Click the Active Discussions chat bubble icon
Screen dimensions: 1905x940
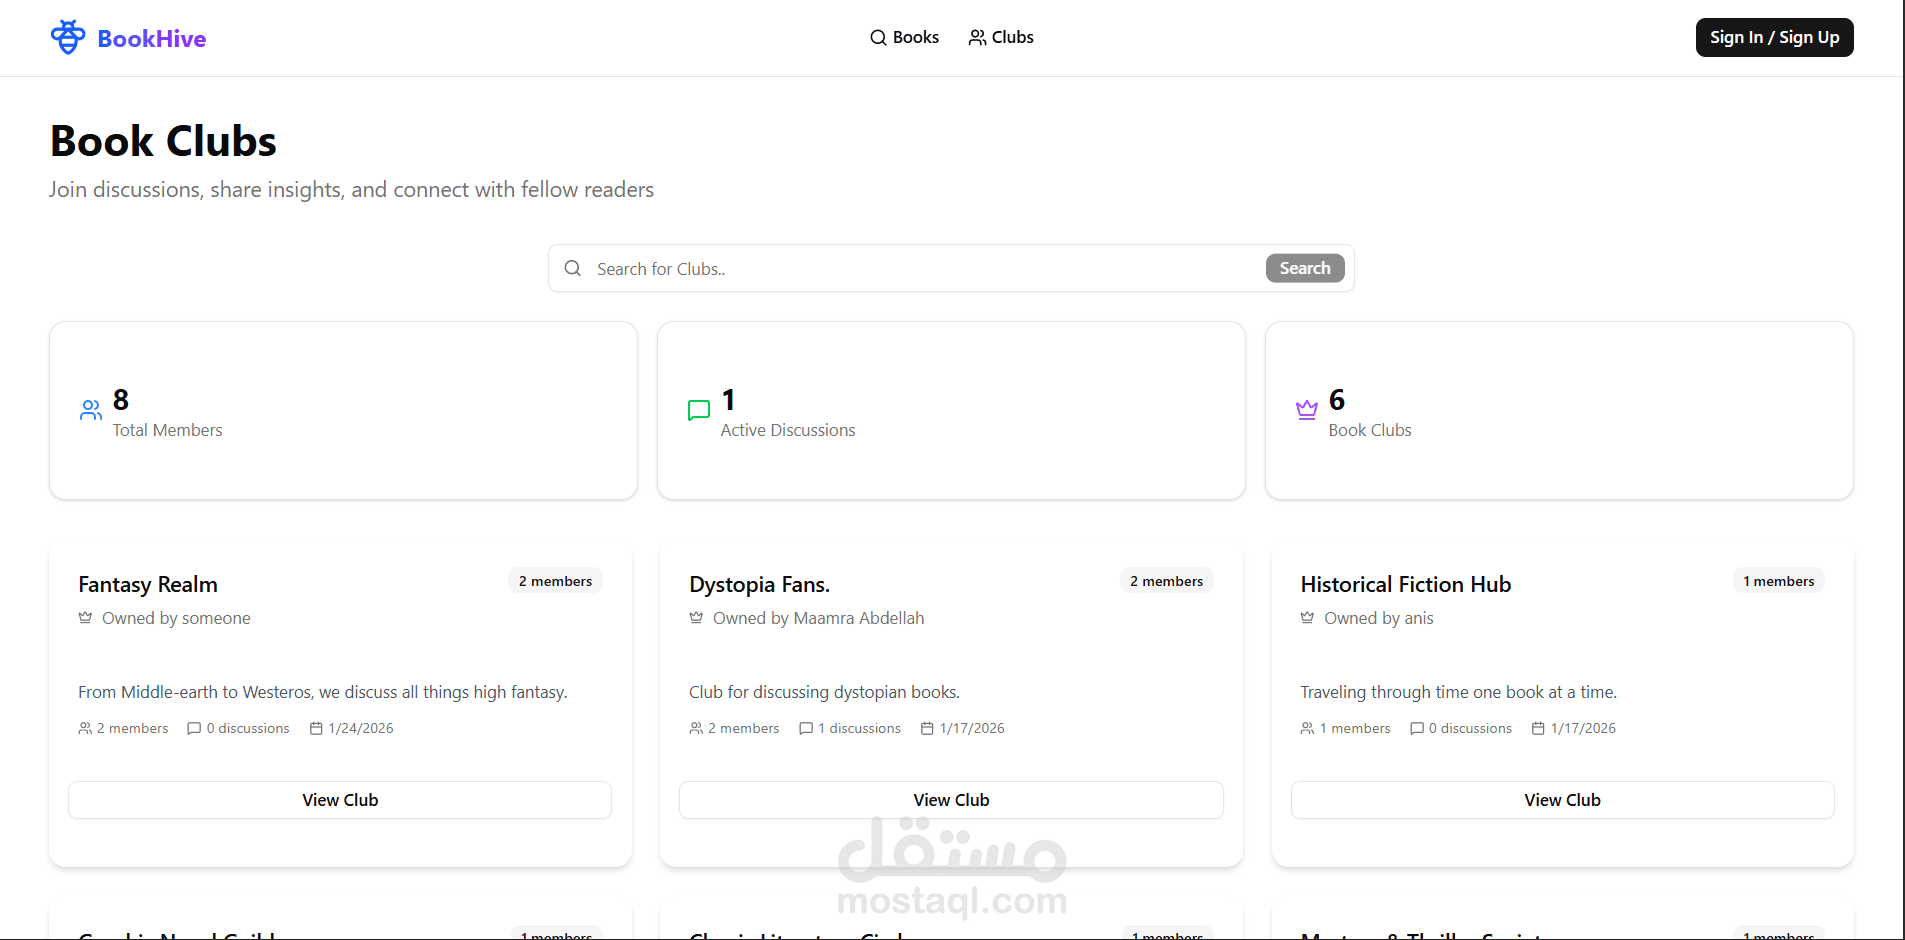point(699,410)
